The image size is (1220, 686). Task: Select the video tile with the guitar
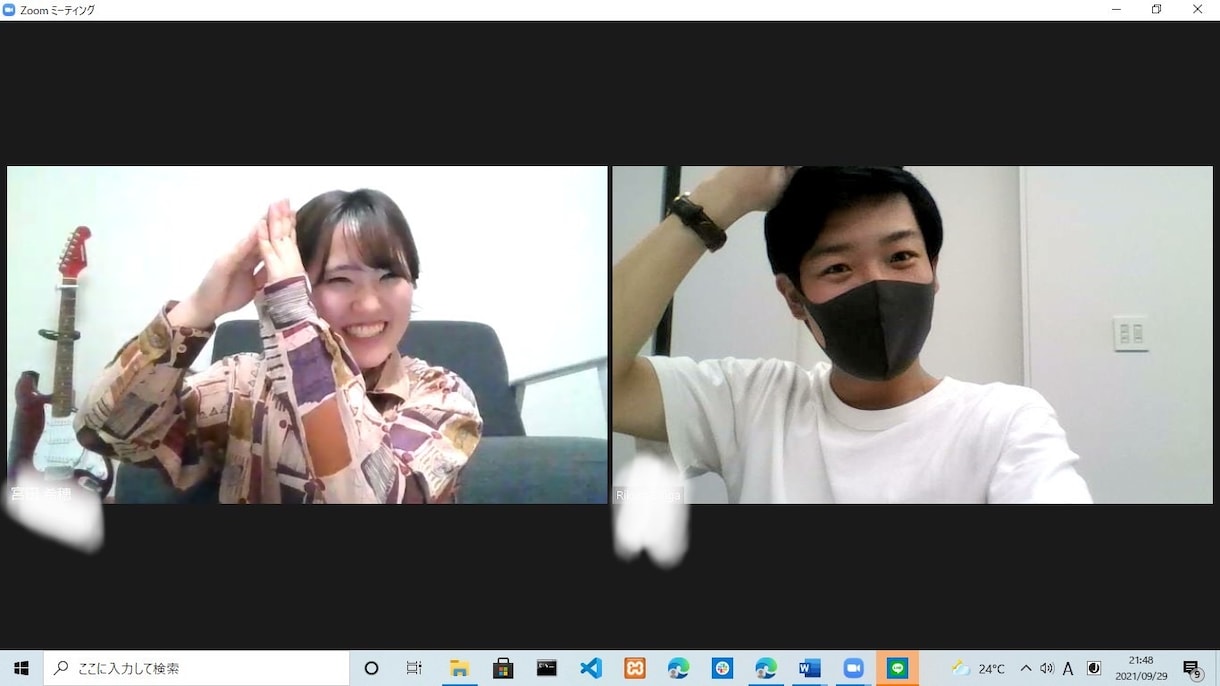point(307,335)
